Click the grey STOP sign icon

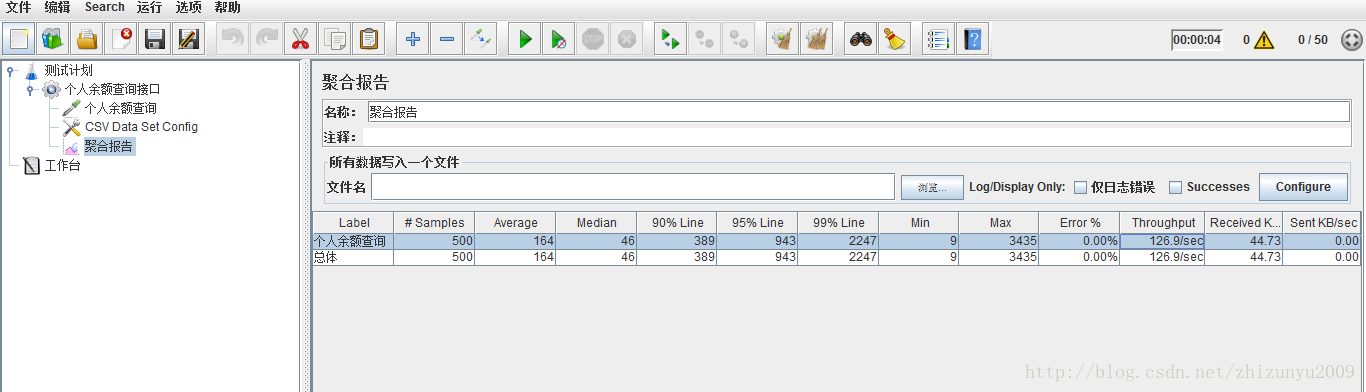pos(593,40)
